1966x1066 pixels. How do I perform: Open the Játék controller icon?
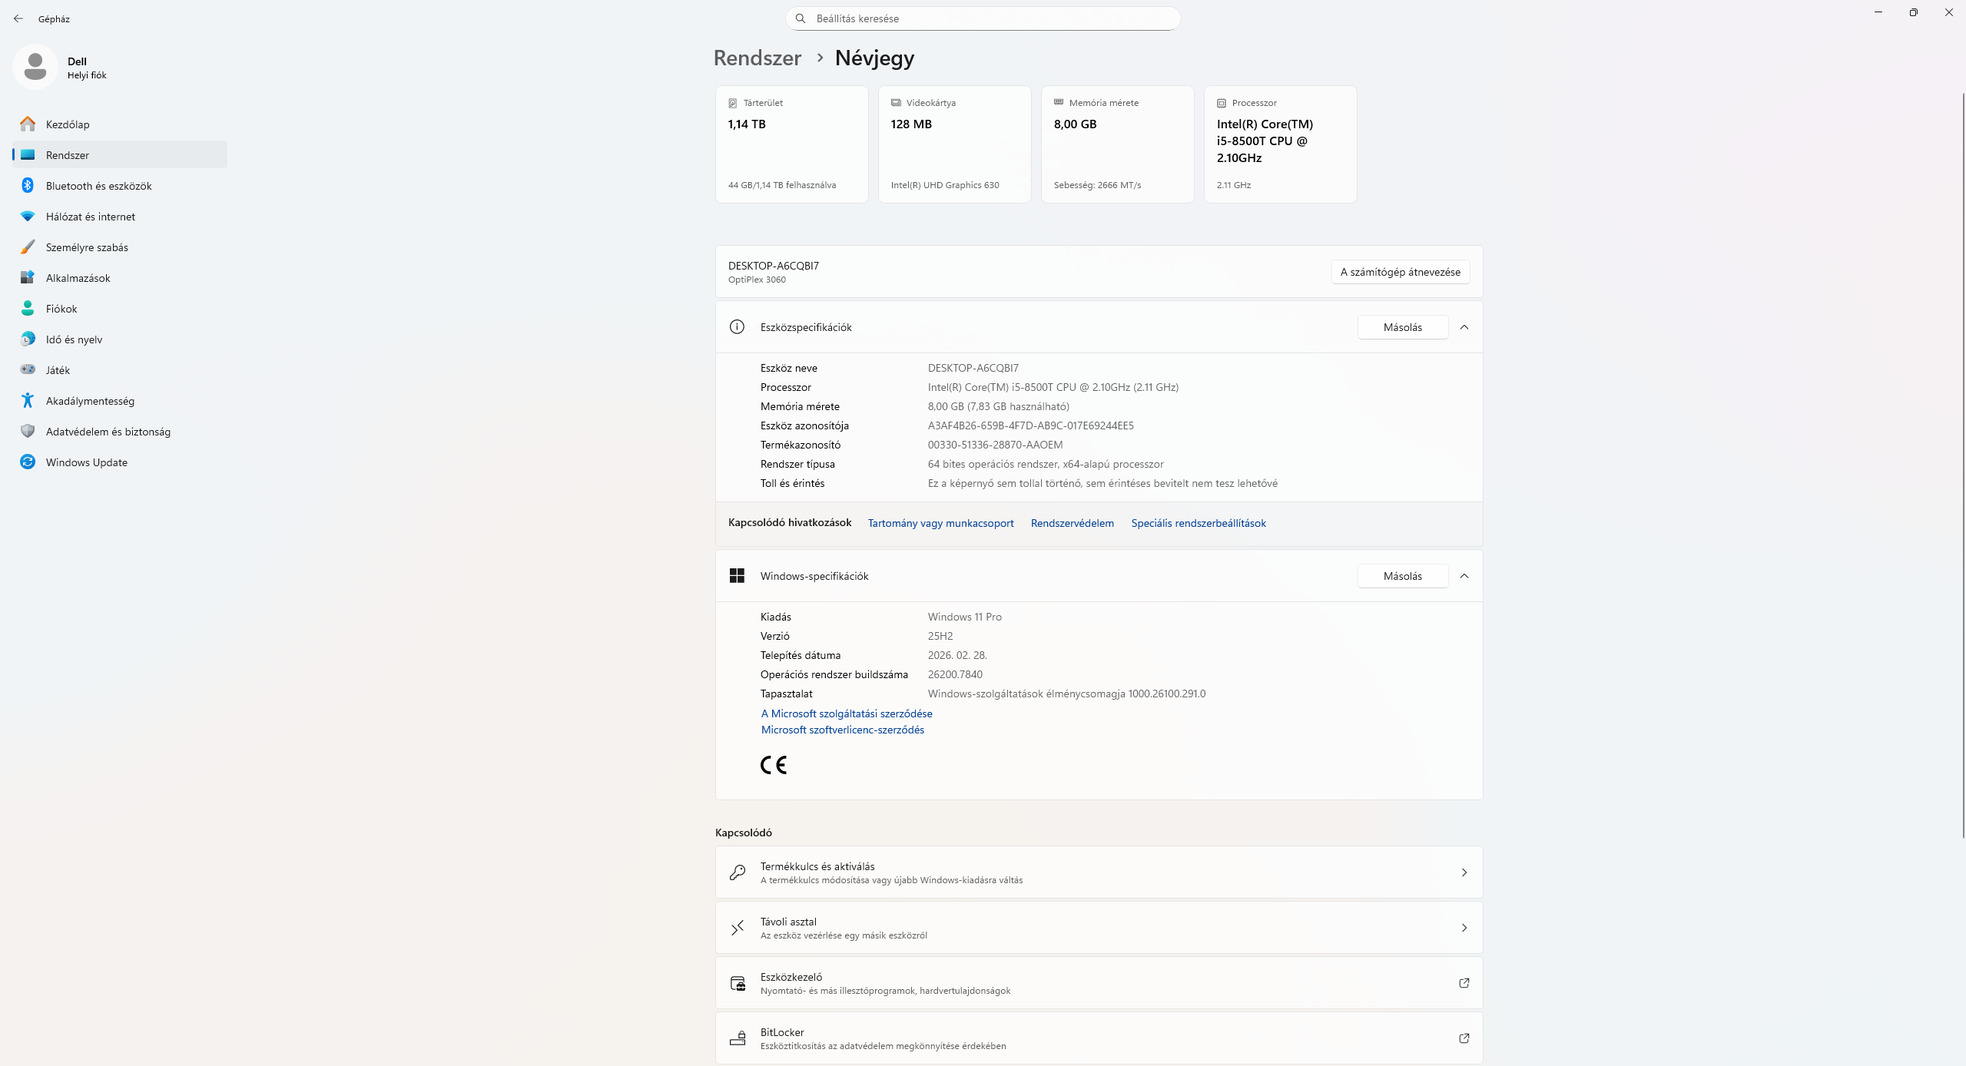[x=28, y=370]
